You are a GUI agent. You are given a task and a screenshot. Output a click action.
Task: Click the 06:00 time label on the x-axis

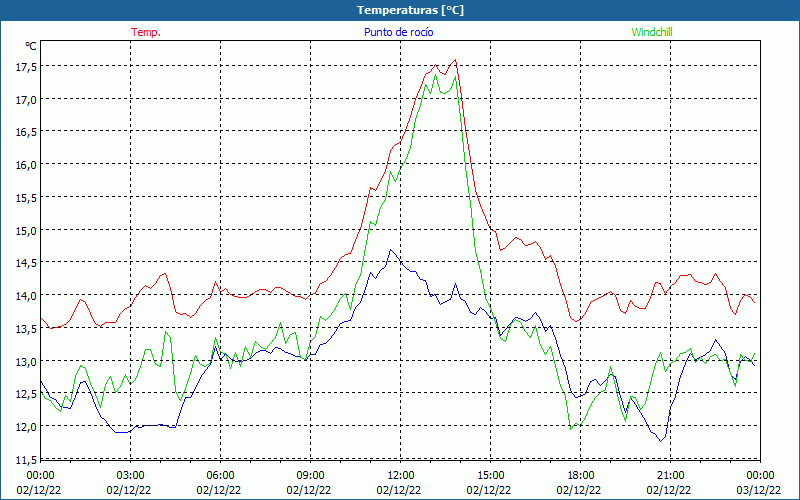(220, 475)
